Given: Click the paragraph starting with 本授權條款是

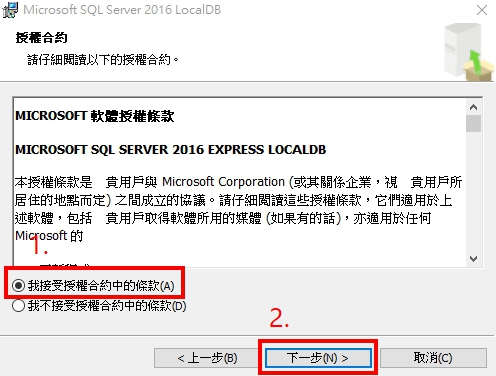Looking at the screenshot, I should [238, 209].
